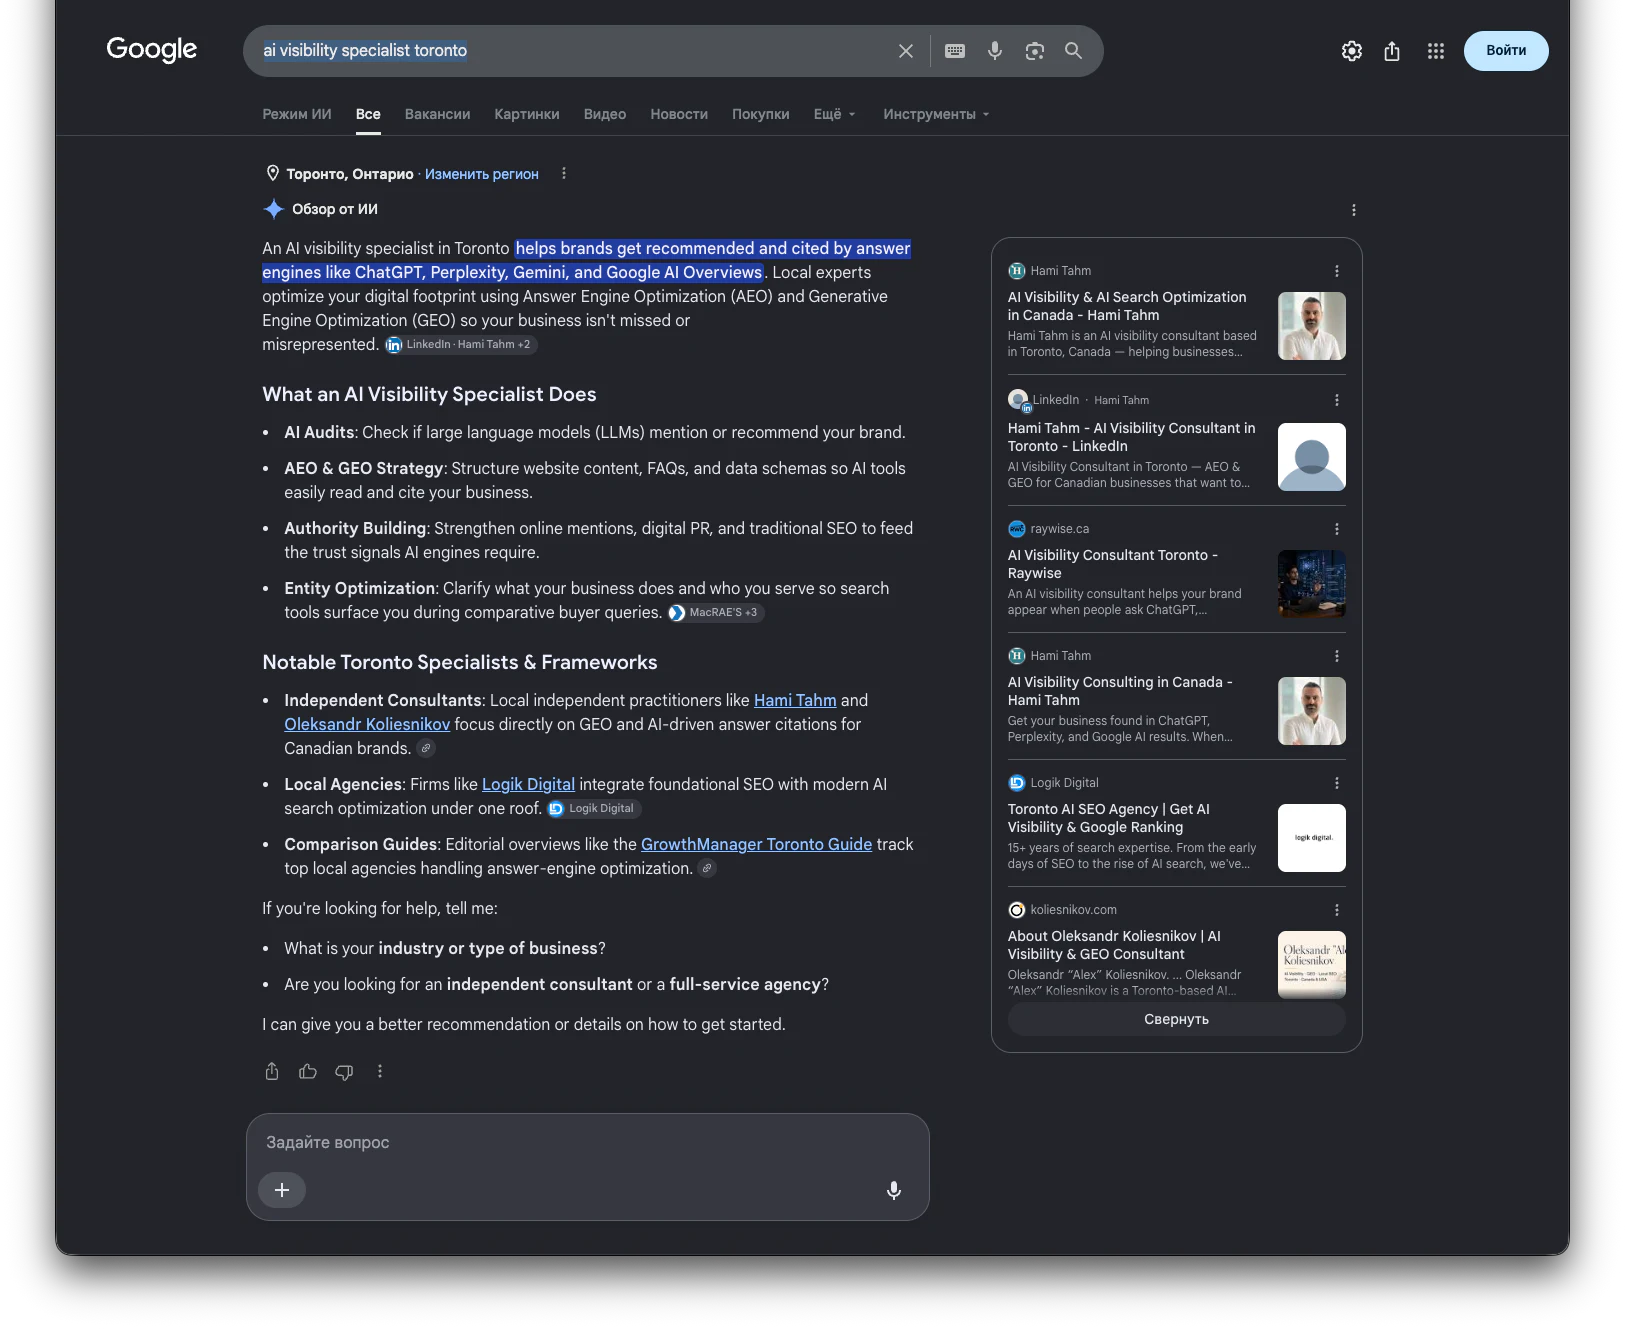The image size is (1625, 1329).
Task: Open the Google logo homepage
Action: pyautogui.click(x=152, y=49)
